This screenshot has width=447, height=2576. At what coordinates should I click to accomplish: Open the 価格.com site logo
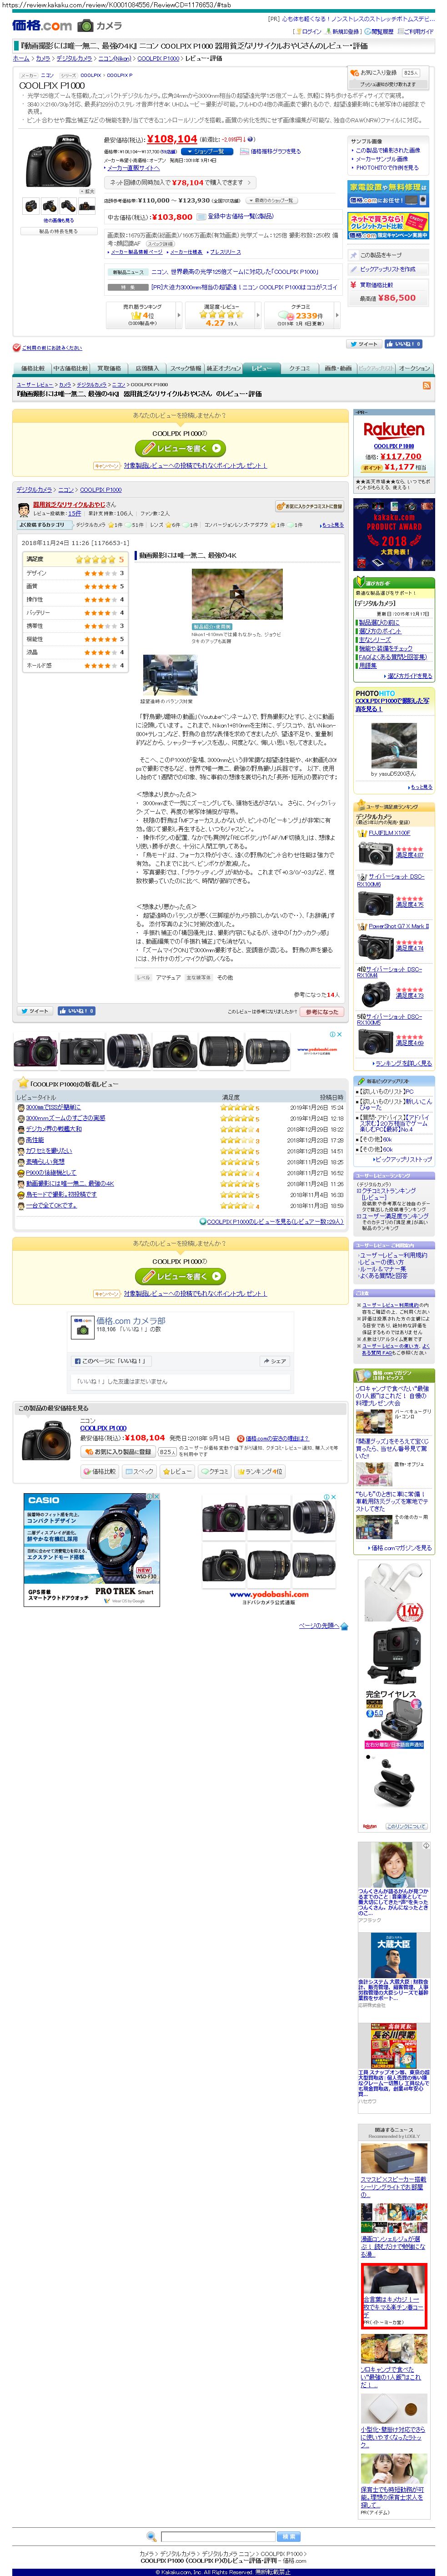41,26
